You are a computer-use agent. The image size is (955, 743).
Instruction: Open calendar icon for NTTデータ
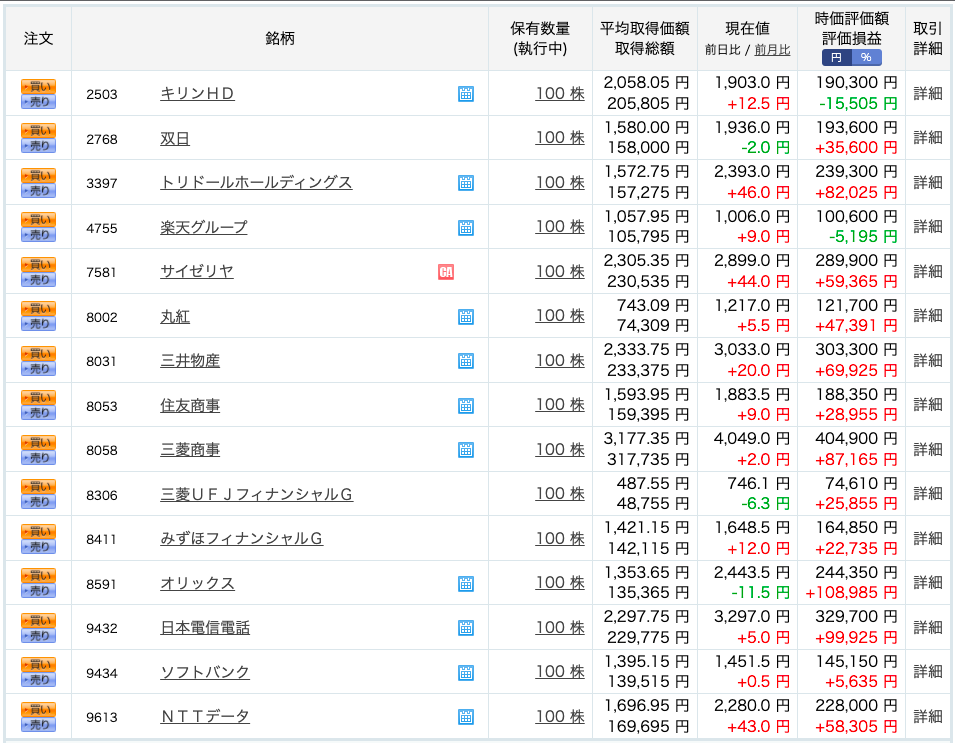[466, 717]
